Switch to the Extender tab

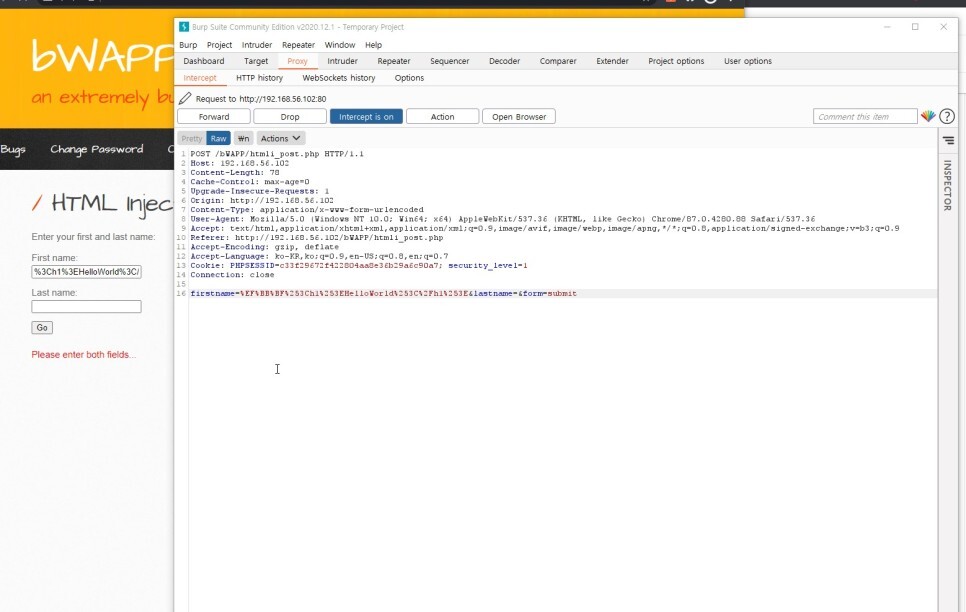coord(612,61)
